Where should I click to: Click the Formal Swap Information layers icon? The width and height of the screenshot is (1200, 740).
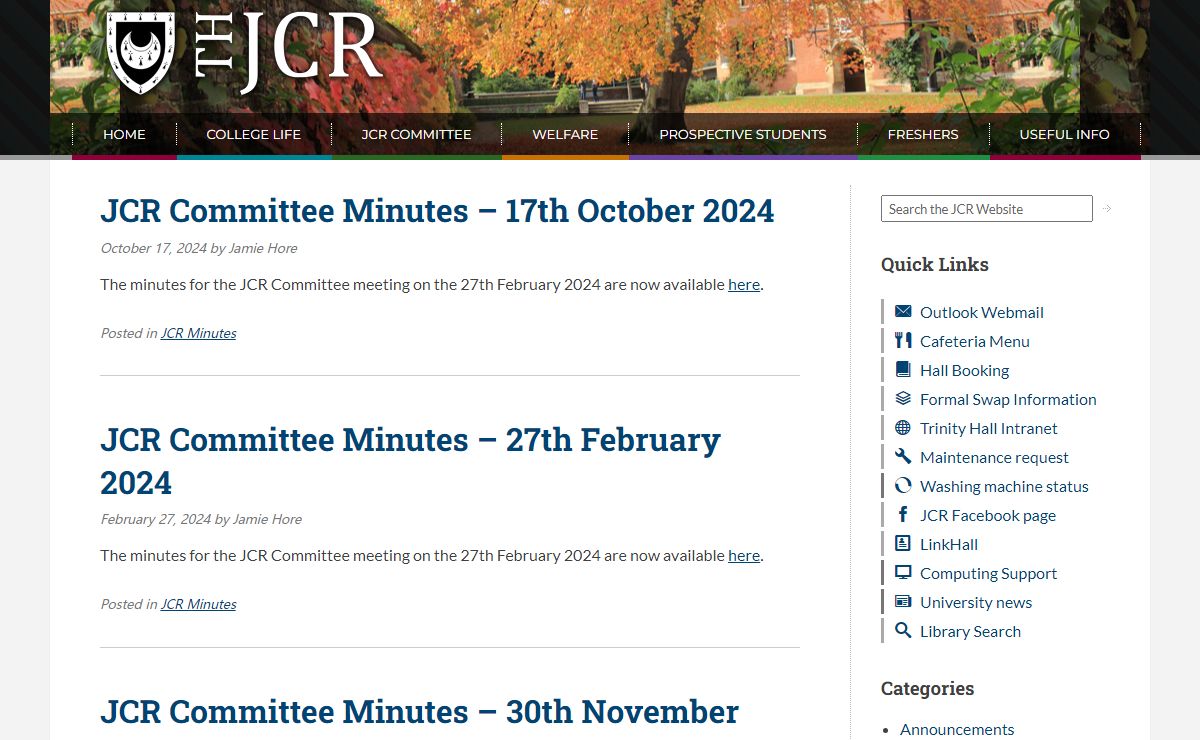[903, 398]
